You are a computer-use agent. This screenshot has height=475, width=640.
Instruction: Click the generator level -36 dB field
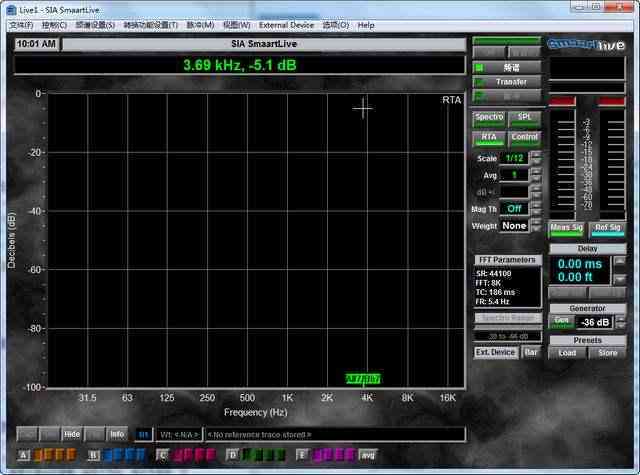coord(595,322)
